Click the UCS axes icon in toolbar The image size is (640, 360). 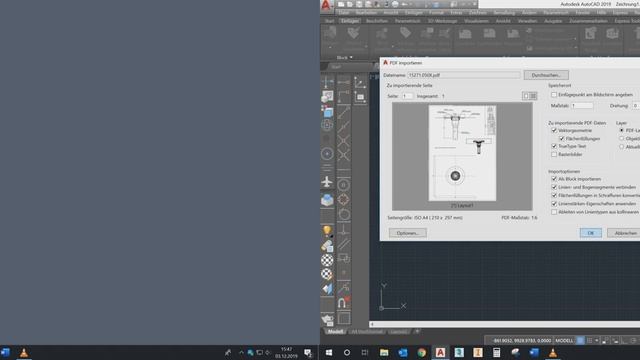360,82
